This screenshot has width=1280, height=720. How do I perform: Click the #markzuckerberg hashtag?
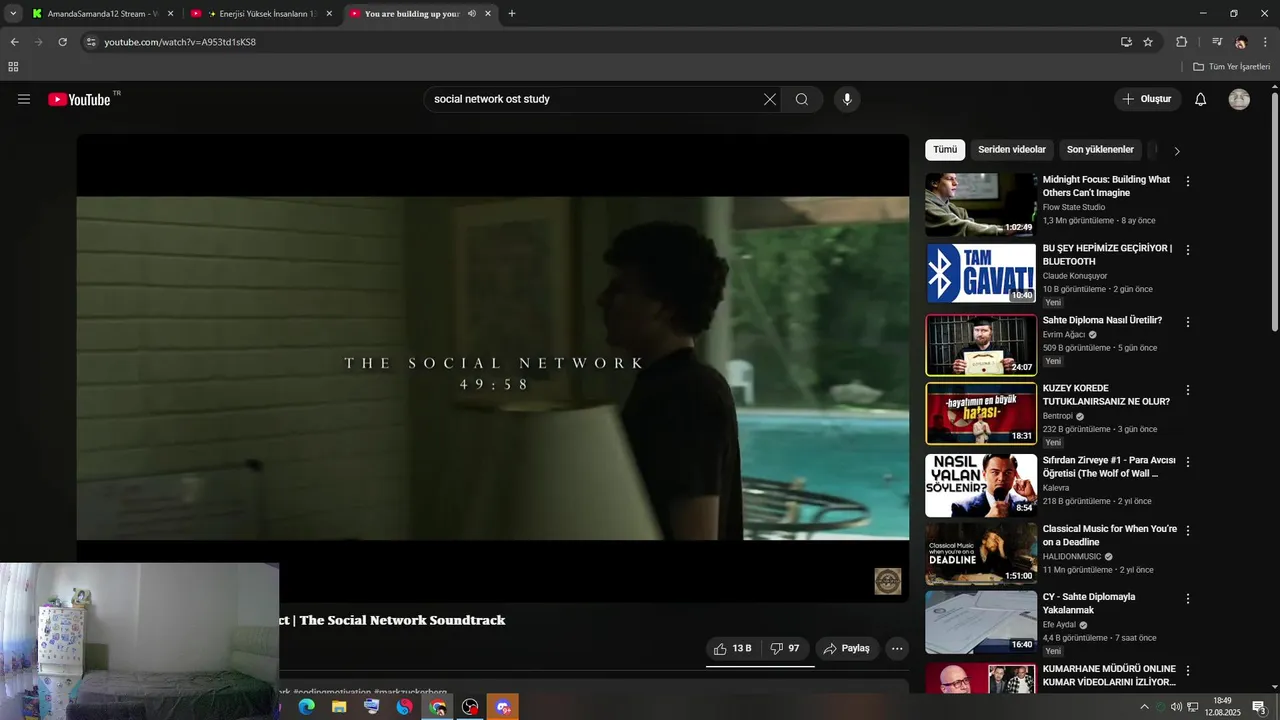[410, 692]
